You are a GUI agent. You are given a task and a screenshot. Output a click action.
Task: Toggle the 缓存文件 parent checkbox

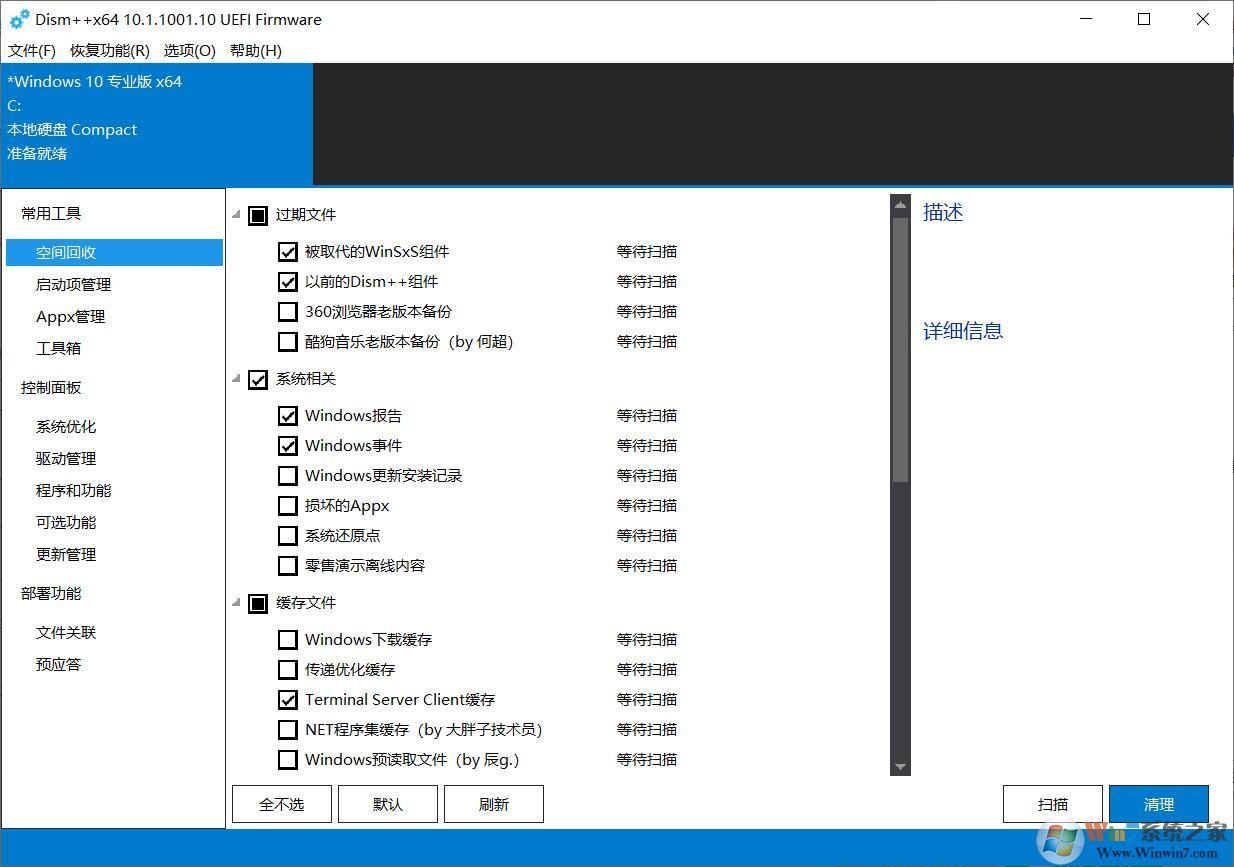(x=258, y=602)
